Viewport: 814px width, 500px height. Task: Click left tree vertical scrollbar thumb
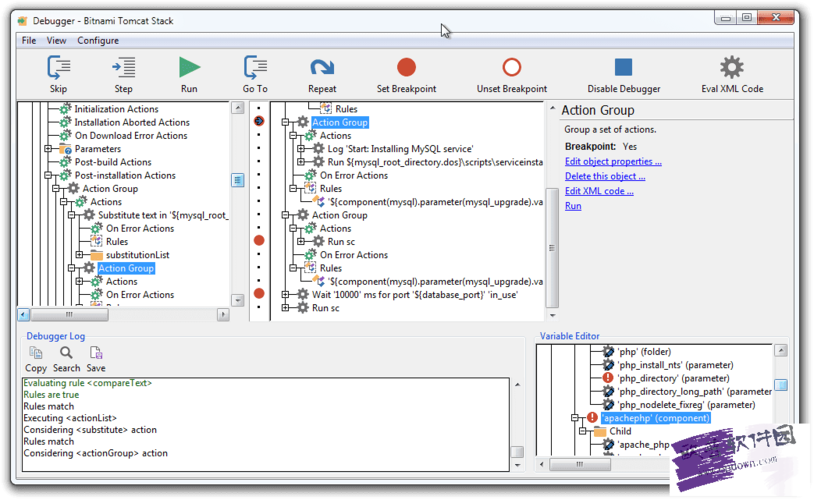pyautogui.click(x=237, y=180)
